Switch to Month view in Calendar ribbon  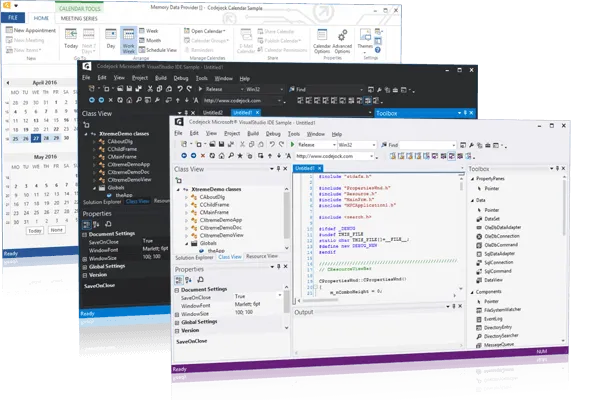coord(150,40)
